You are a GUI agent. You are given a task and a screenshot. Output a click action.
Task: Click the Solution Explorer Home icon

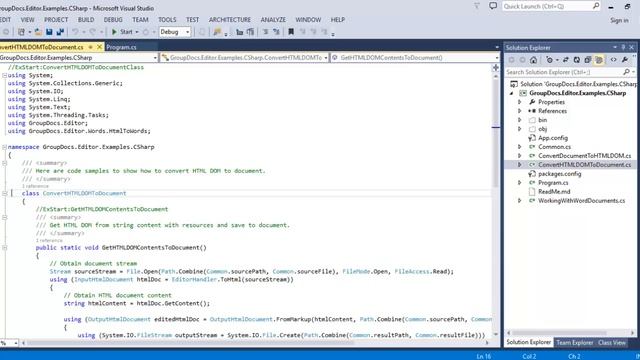pos(533,60)
